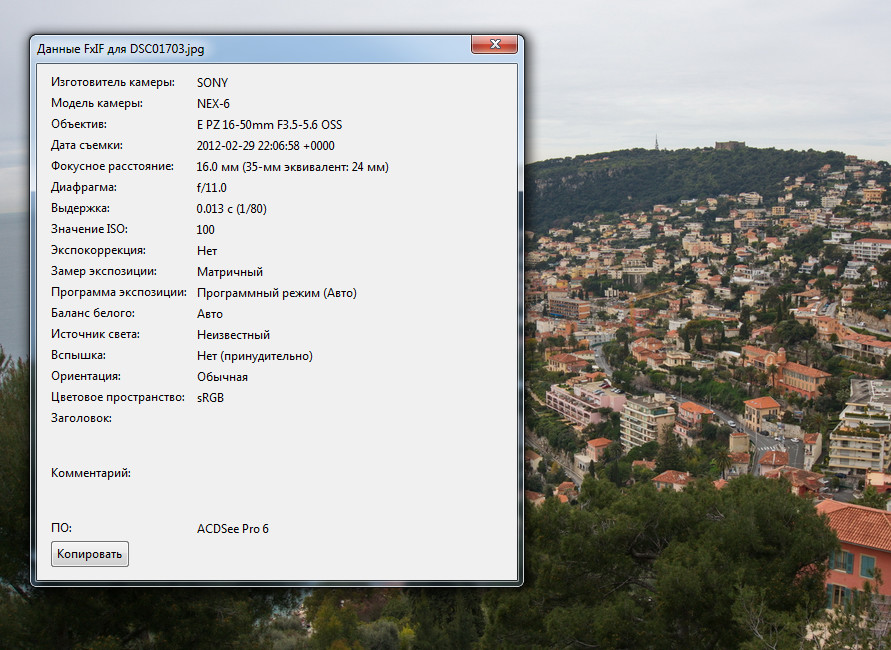The image size is (891, 650).
Task: Click the Баланс белого label
Action: click(93, 313)
